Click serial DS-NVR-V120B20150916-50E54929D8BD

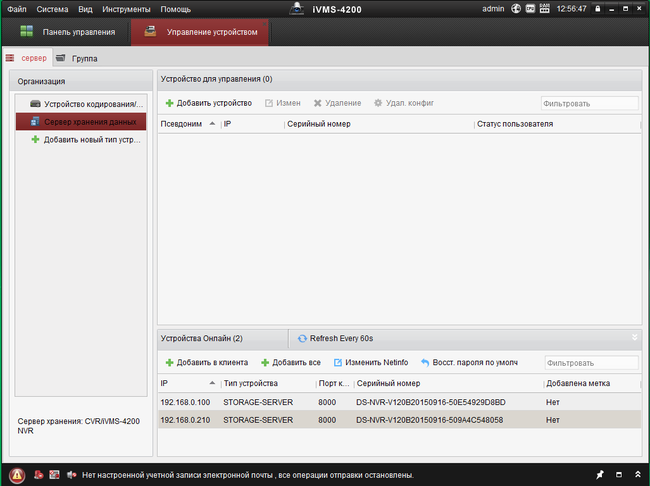(431, 402)
